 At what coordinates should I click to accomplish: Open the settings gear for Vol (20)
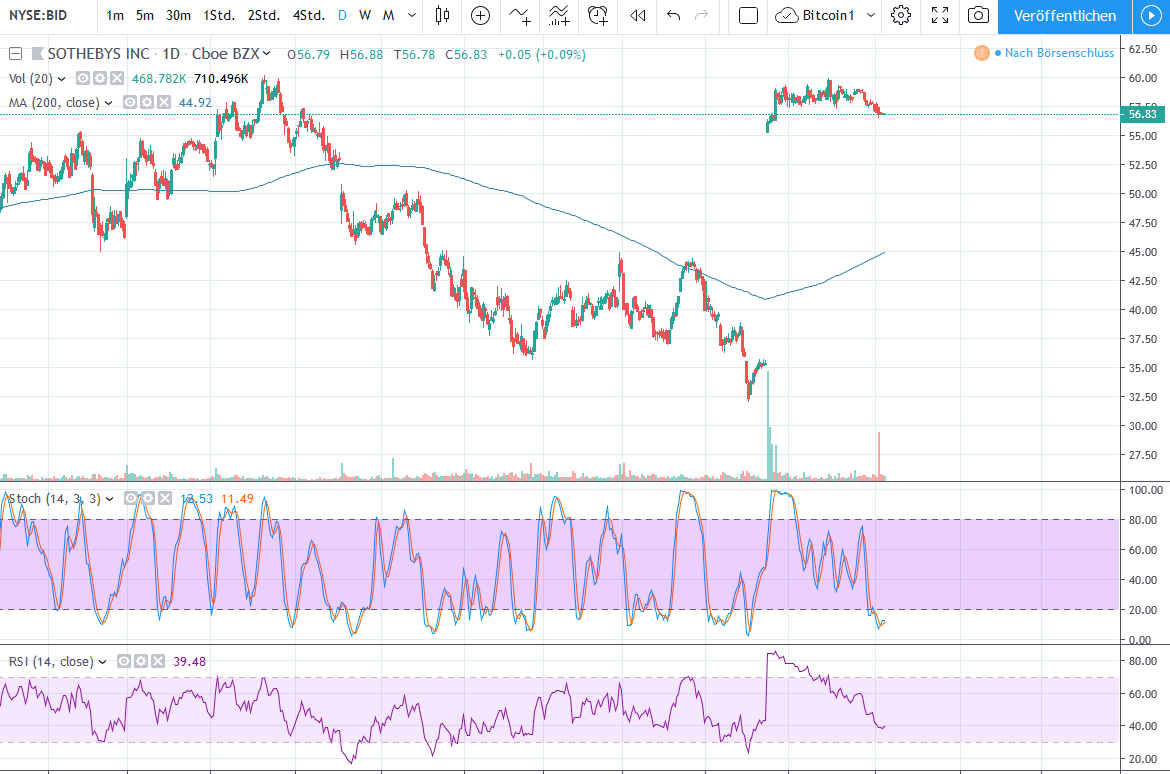[x=100, y=78]
